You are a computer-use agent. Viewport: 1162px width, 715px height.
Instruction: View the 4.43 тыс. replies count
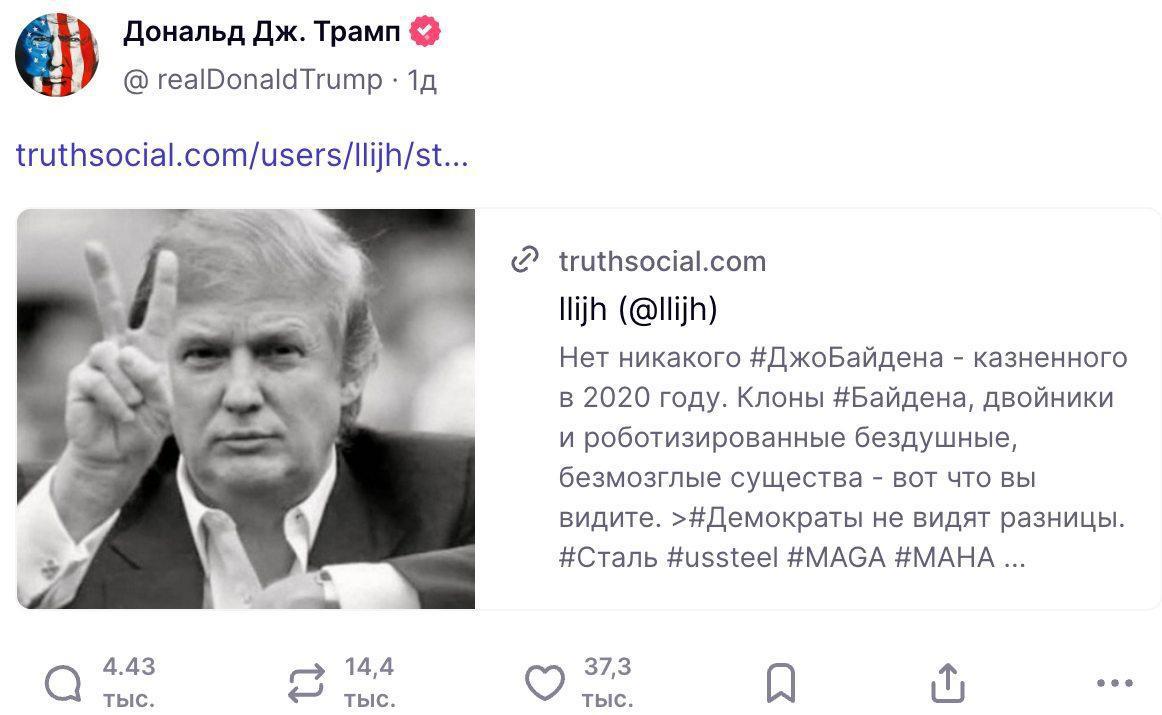[129, 683]
